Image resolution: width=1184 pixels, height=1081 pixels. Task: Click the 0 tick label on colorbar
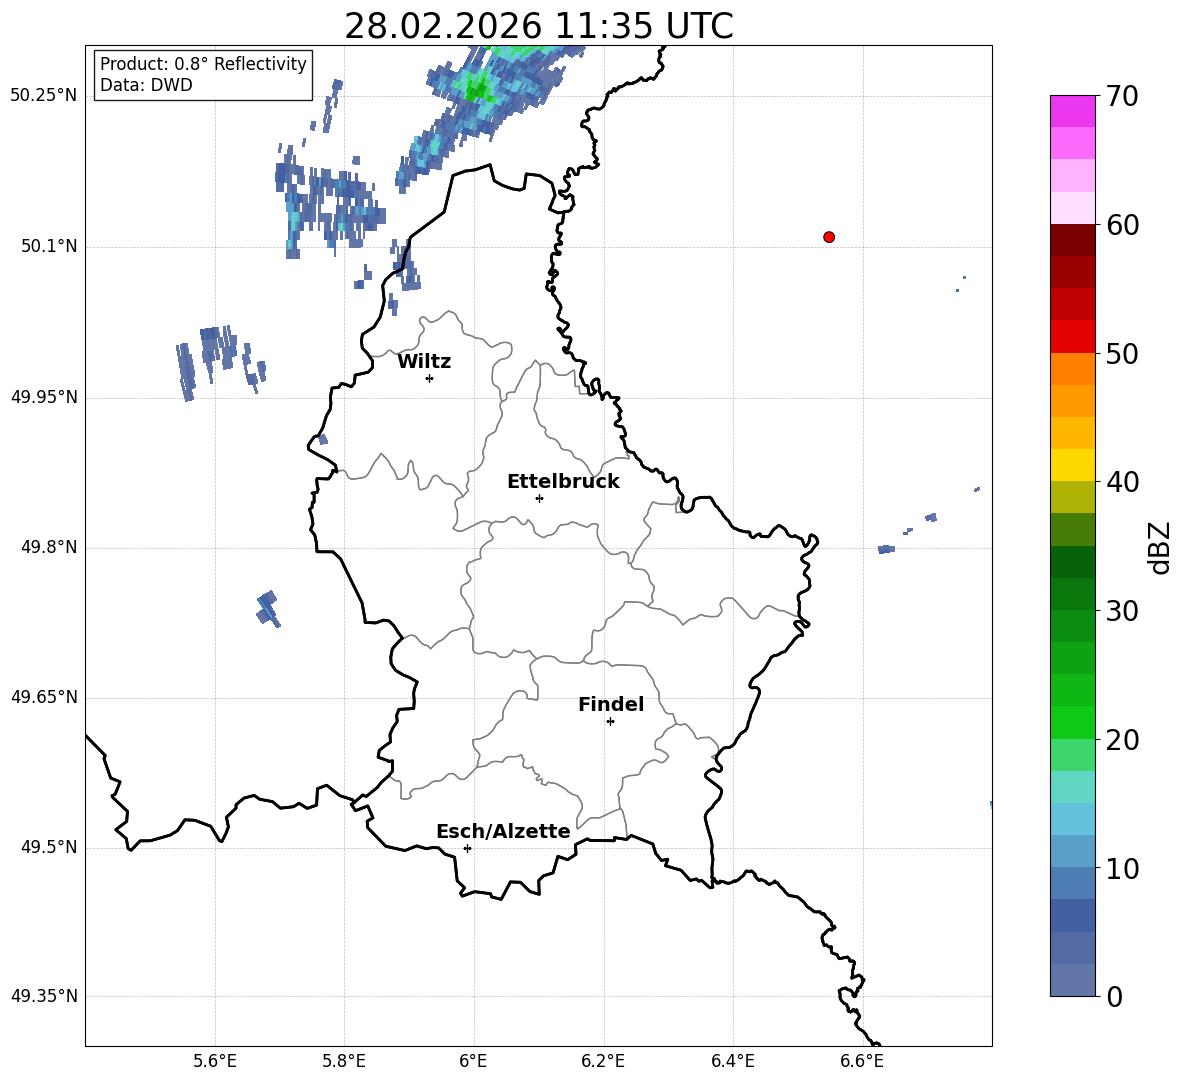point(1114,996)
